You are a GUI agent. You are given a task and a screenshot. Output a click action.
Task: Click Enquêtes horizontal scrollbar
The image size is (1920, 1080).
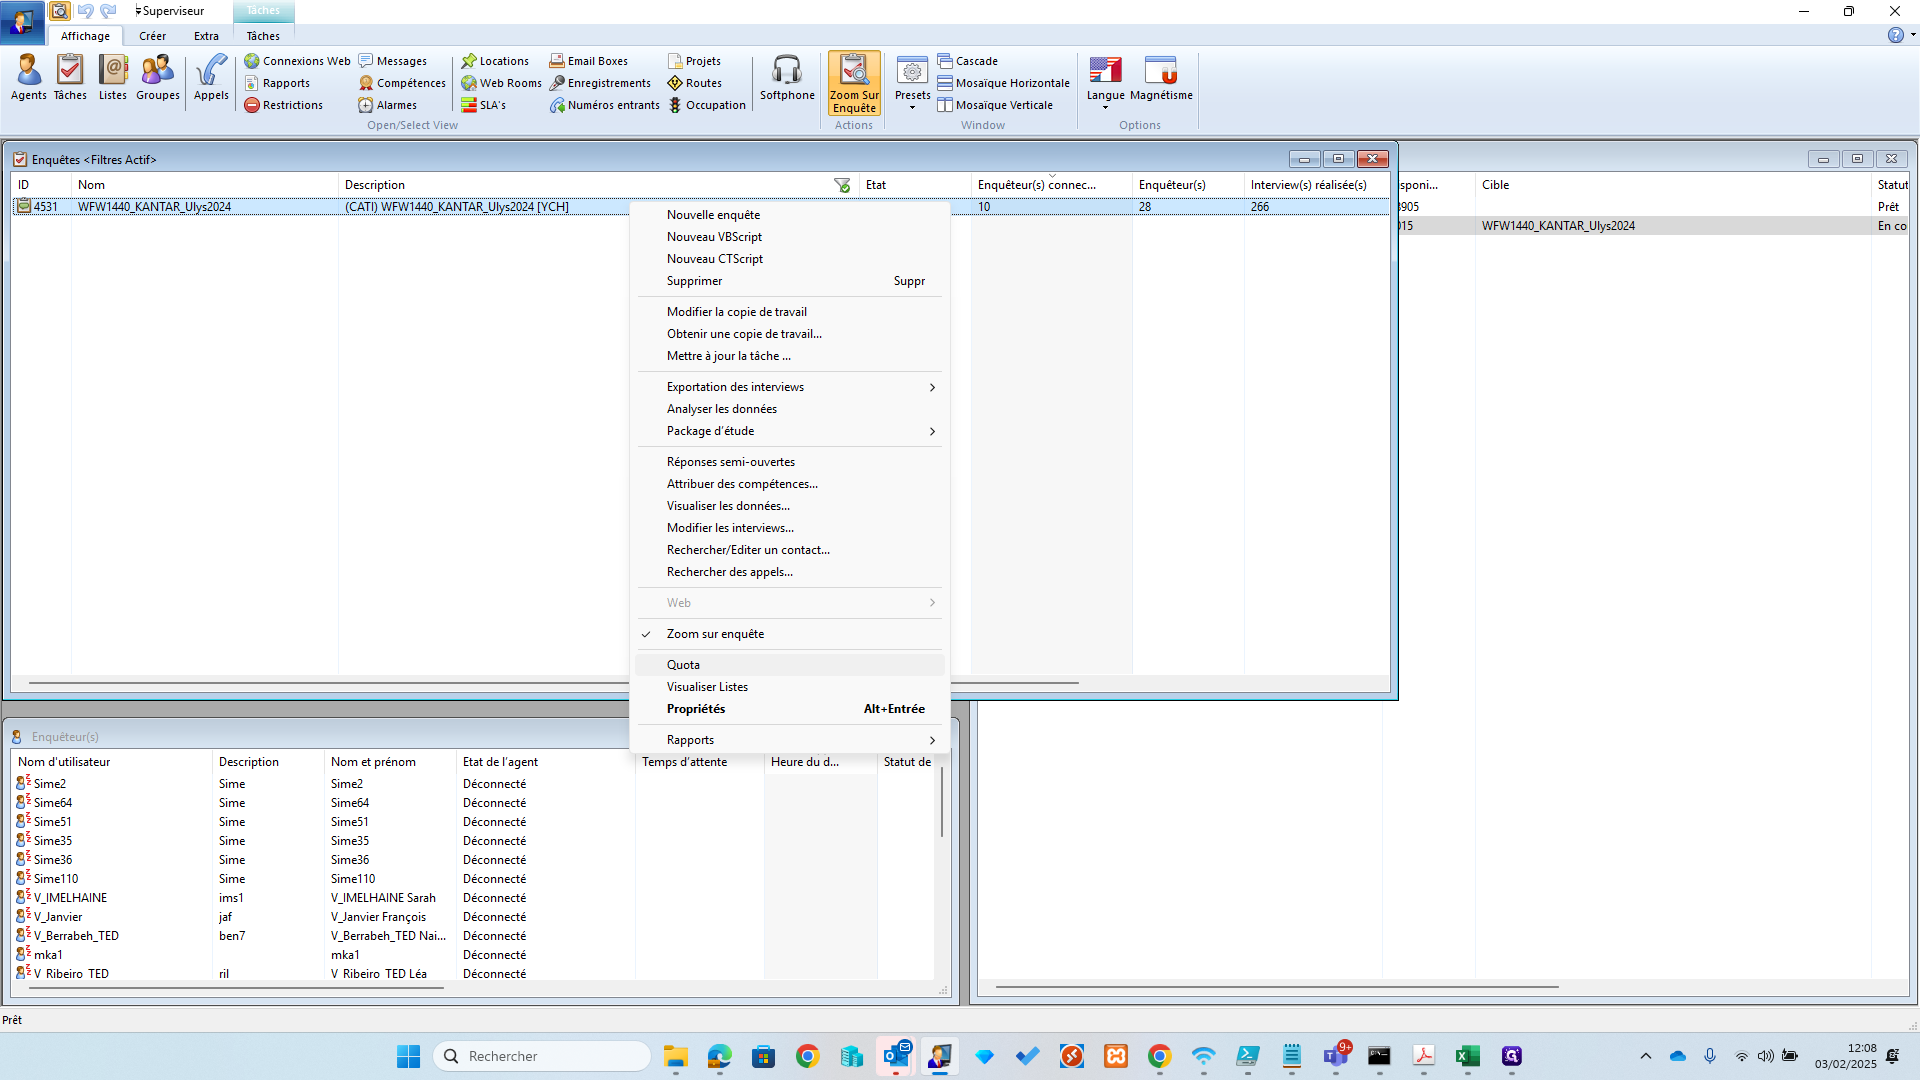(553, 683)
